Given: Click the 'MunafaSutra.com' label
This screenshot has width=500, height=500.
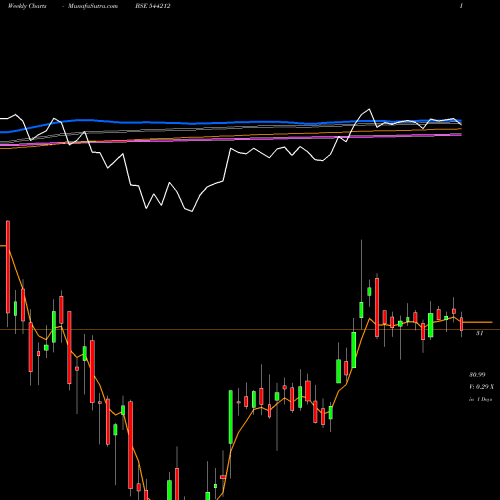Looking at the screenshot, I should (x=93, y=6).
